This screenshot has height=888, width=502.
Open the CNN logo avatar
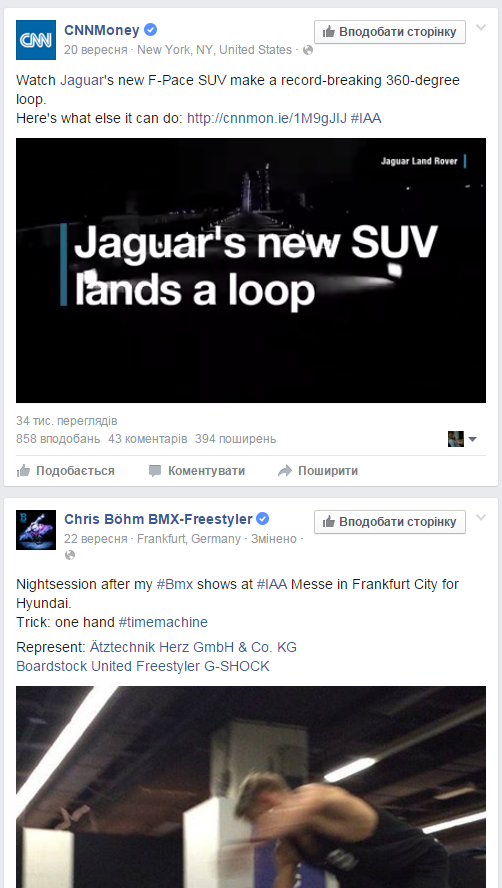(x=36, y=40)
